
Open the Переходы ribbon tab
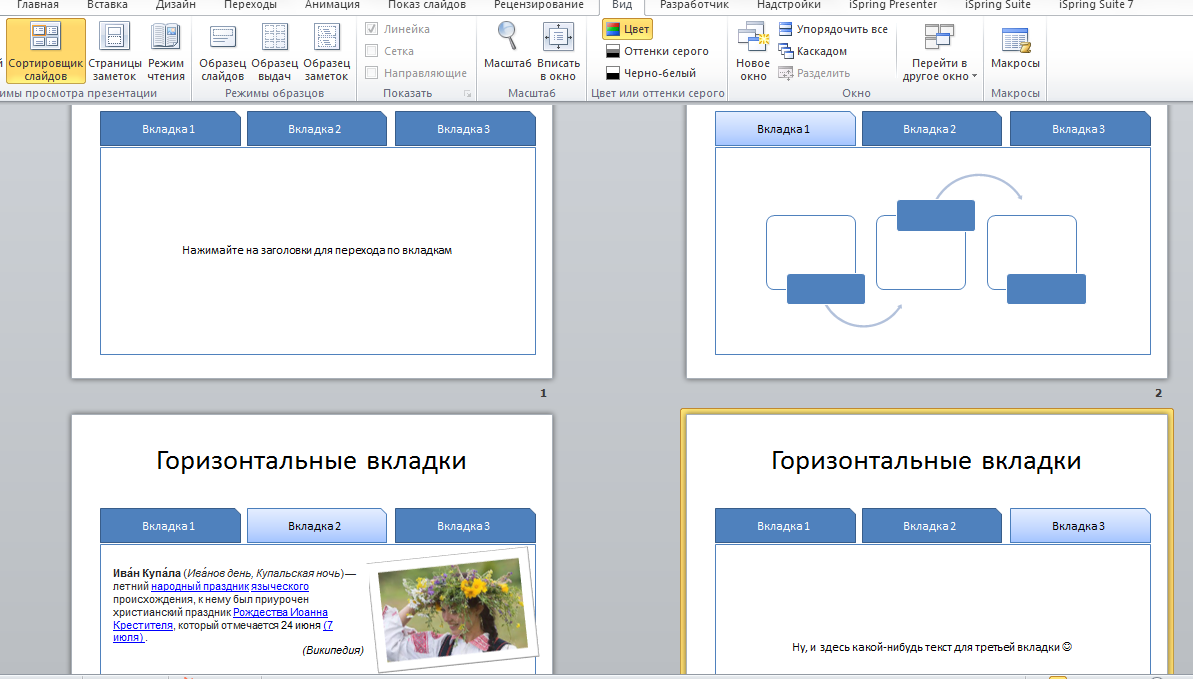[x=250, y=5]
